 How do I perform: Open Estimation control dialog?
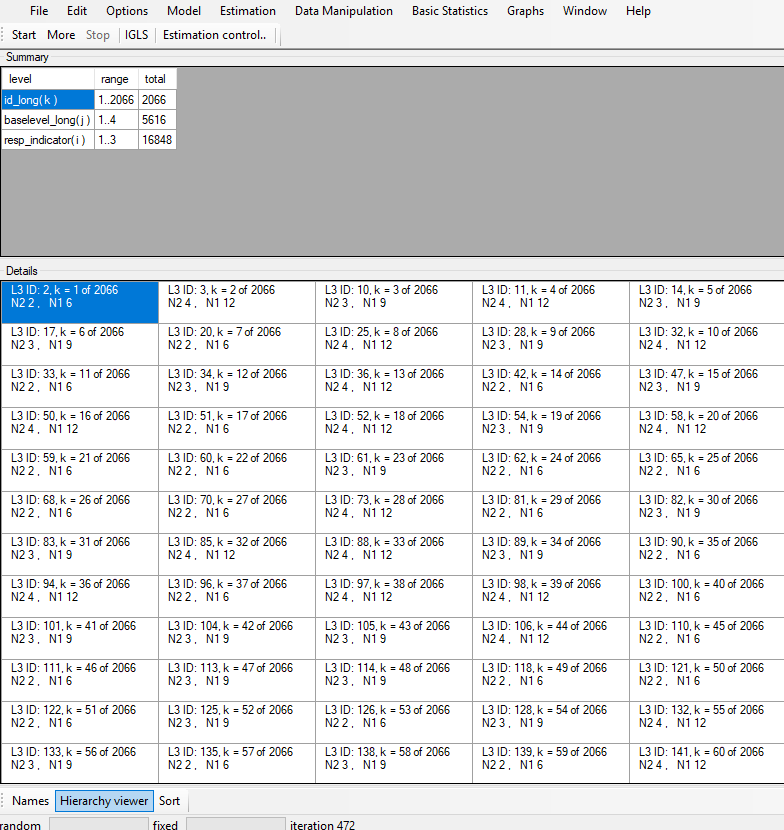pyautogui.click(x=215, y=35)
